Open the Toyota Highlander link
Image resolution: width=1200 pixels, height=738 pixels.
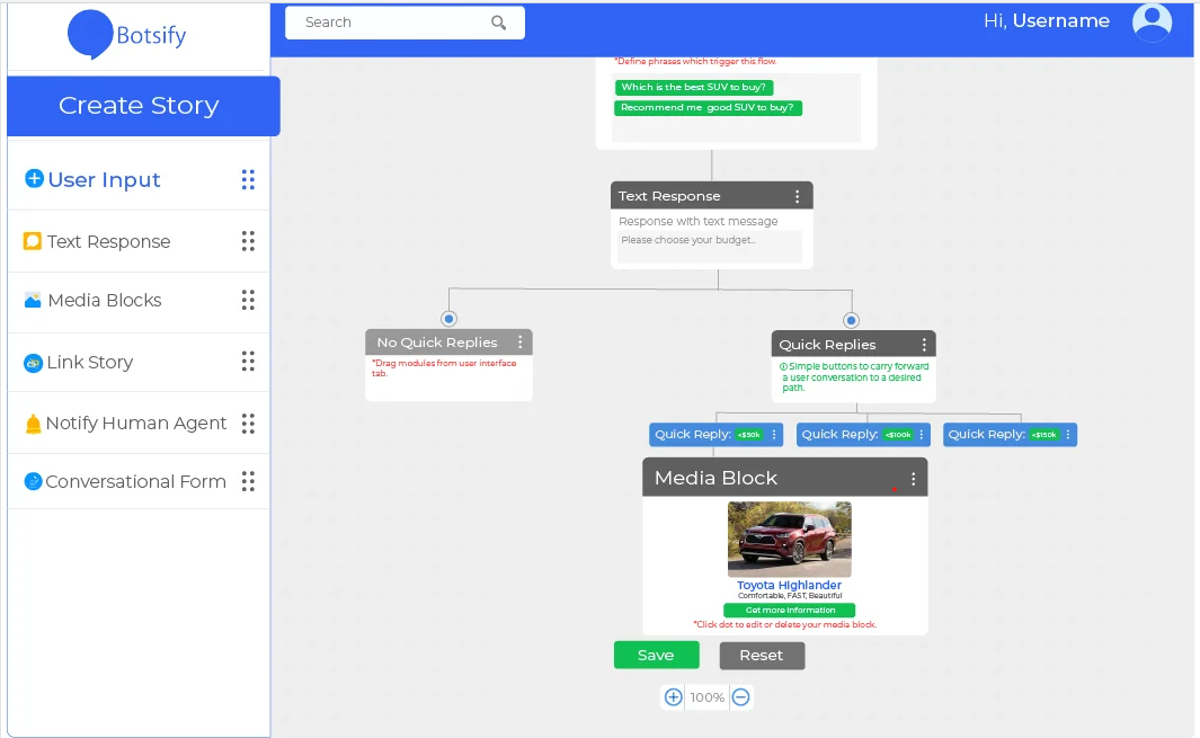click(x=789, y=584)
